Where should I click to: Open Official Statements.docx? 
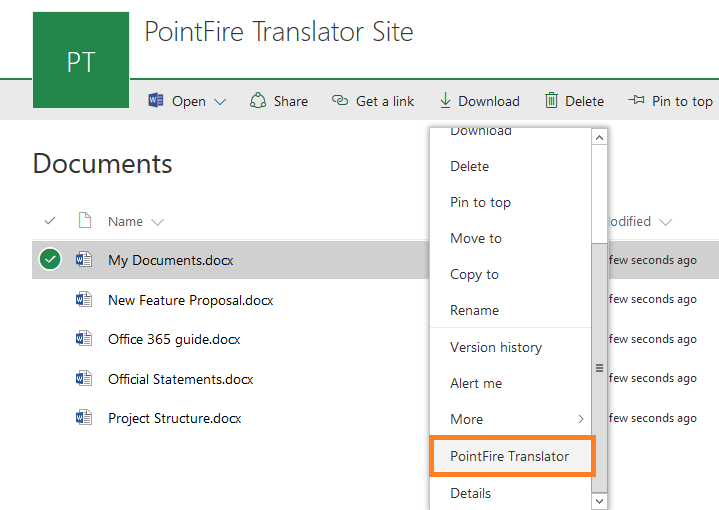click(181, 379)
